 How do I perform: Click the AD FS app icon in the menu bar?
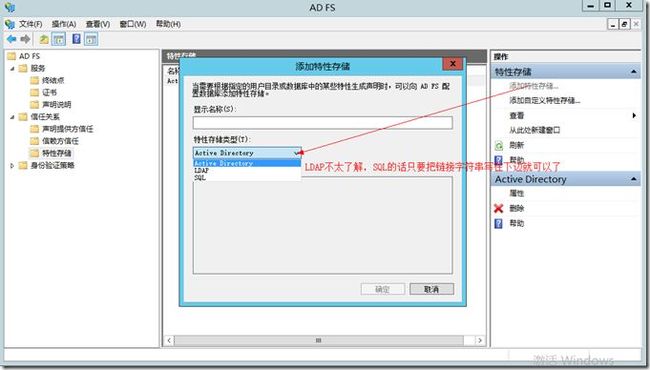pyautogui.click(x=10, y=24)
